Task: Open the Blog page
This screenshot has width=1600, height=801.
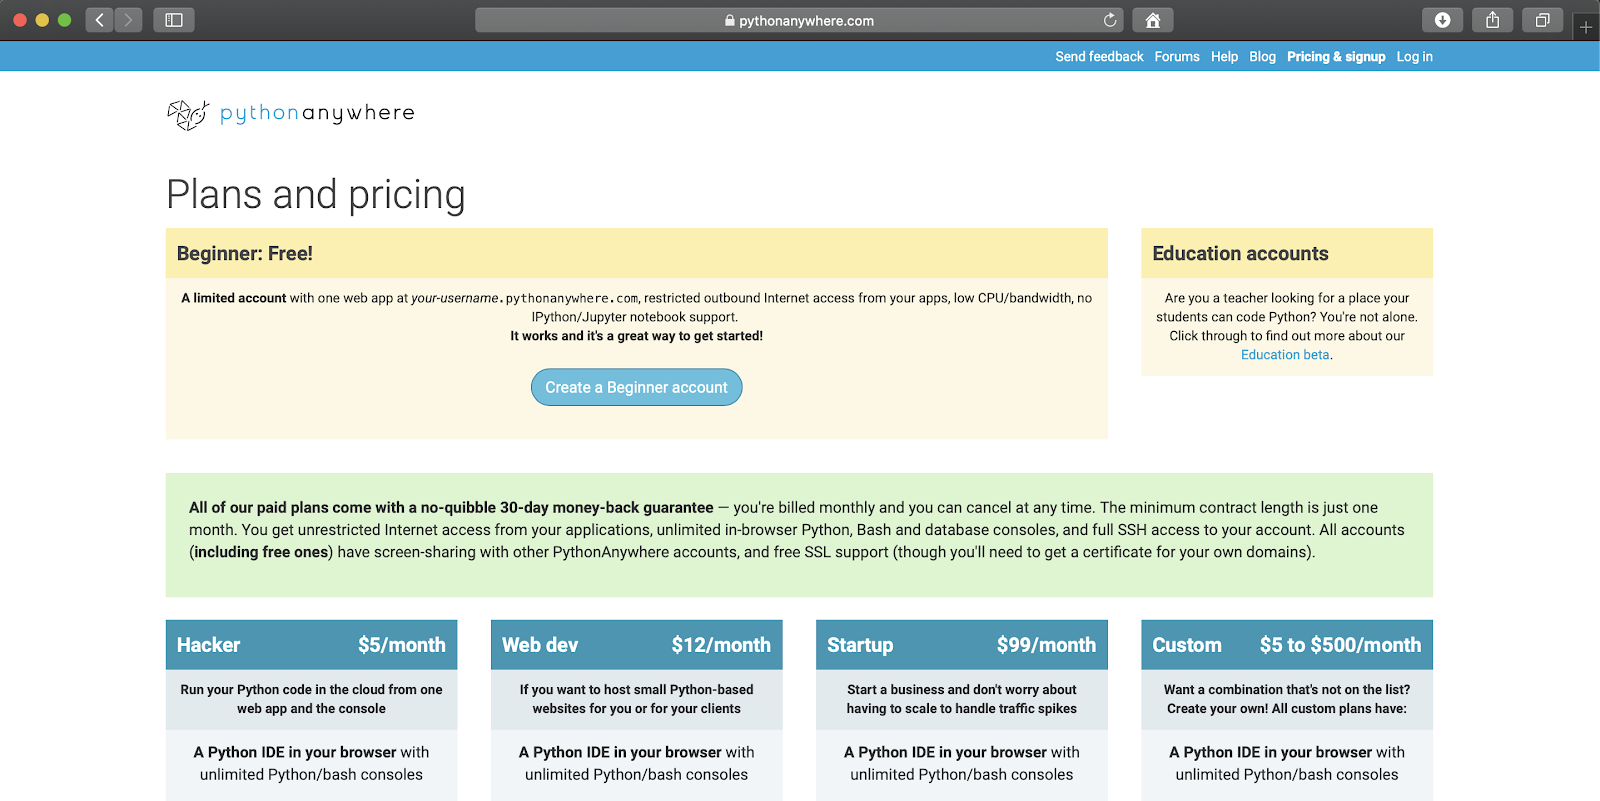Action: click(x=1262, y=57)
